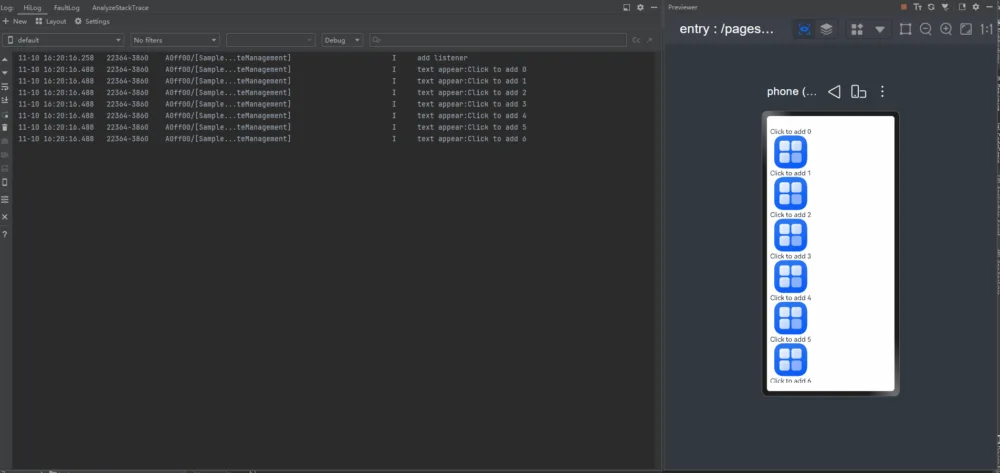Open the device dropdown showing default
Viewport: 1000px width, 473px height.
(x=63, y=40)
